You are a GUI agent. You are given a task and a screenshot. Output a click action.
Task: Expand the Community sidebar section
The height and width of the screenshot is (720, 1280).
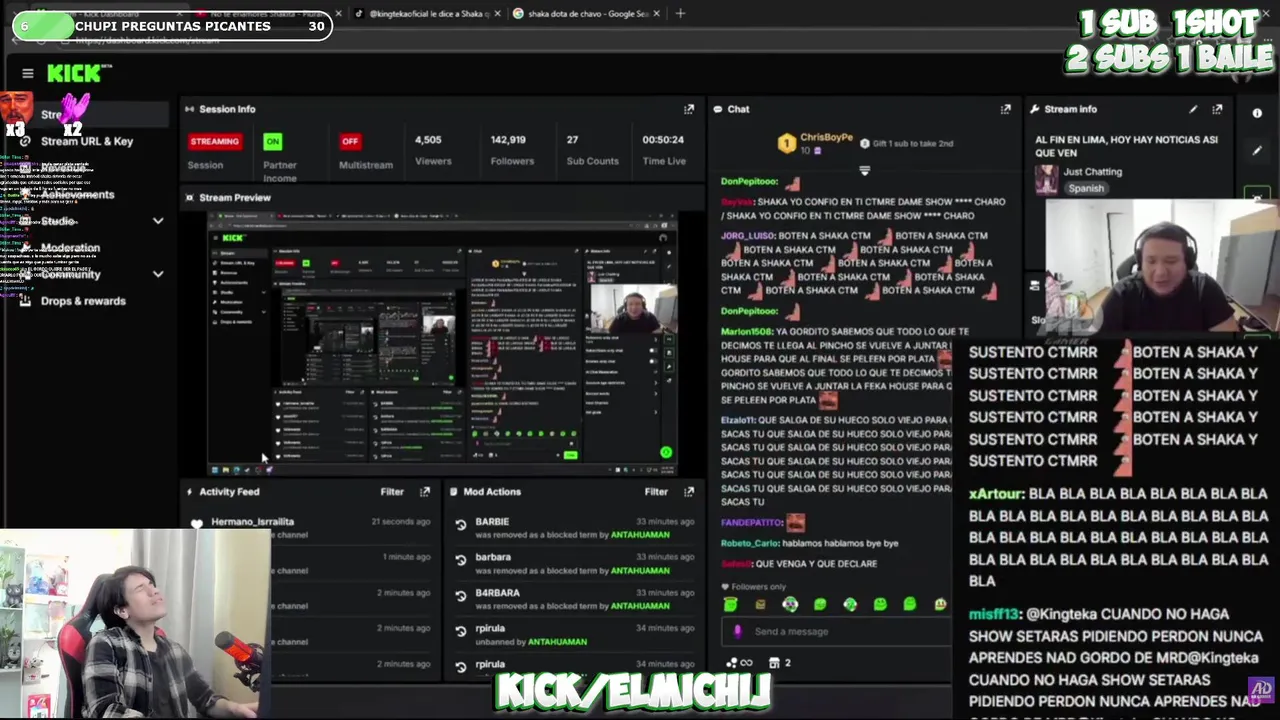pyautogui.click(x=158, y=274)
